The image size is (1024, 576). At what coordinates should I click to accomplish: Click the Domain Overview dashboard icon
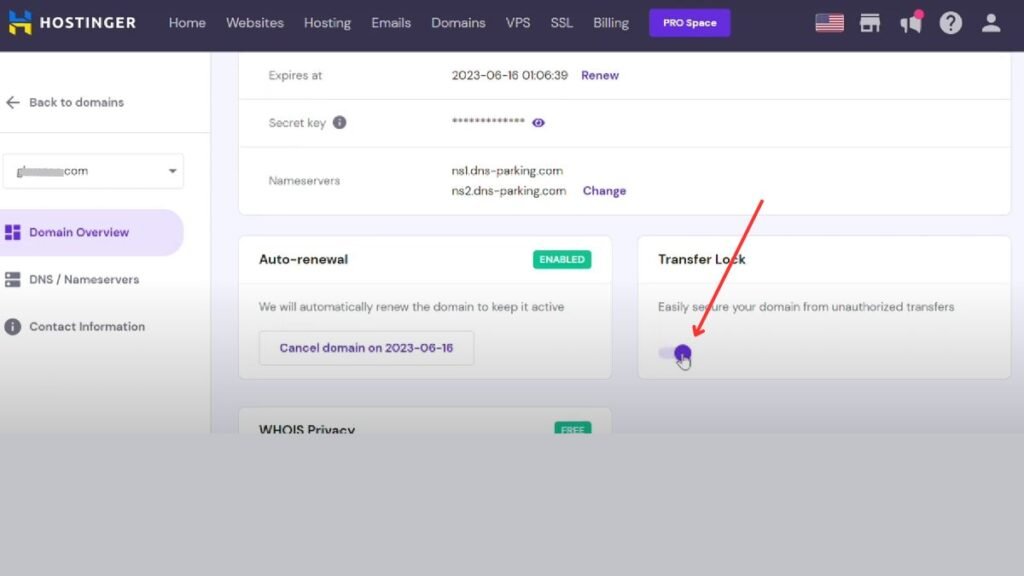click(x=12, y=232)
